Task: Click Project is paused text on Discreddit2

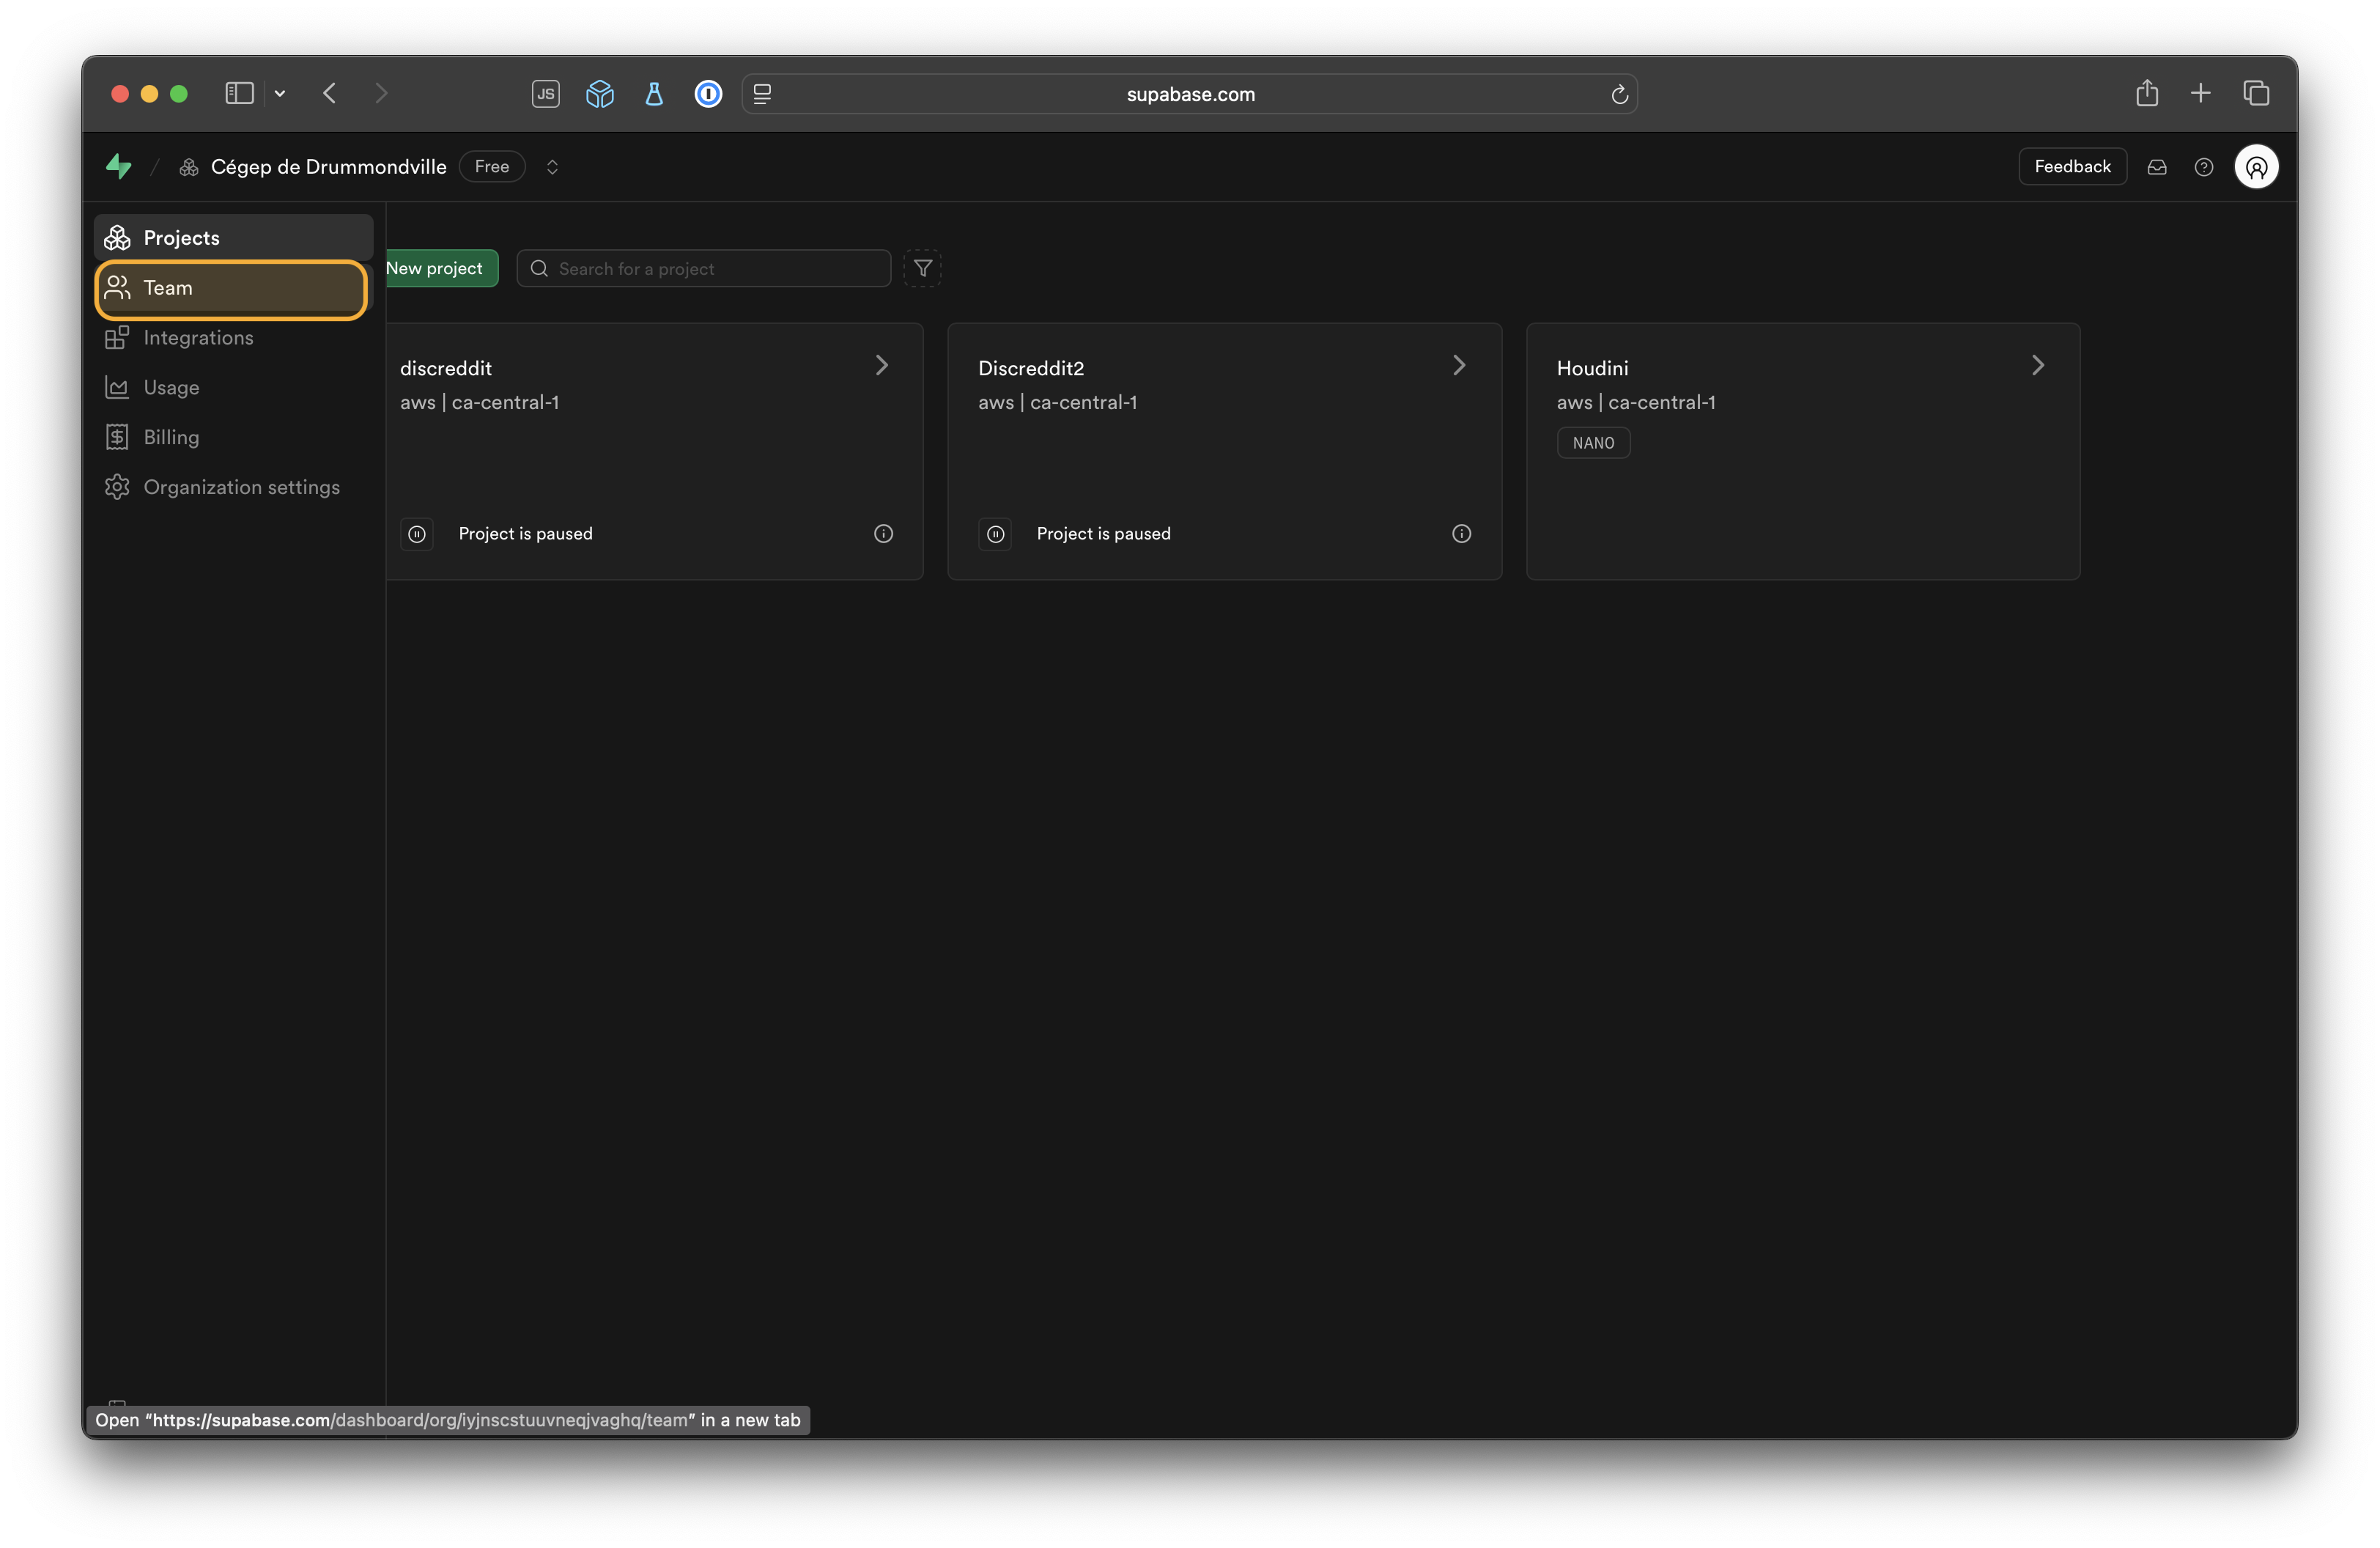Action: coord(1104,534)
